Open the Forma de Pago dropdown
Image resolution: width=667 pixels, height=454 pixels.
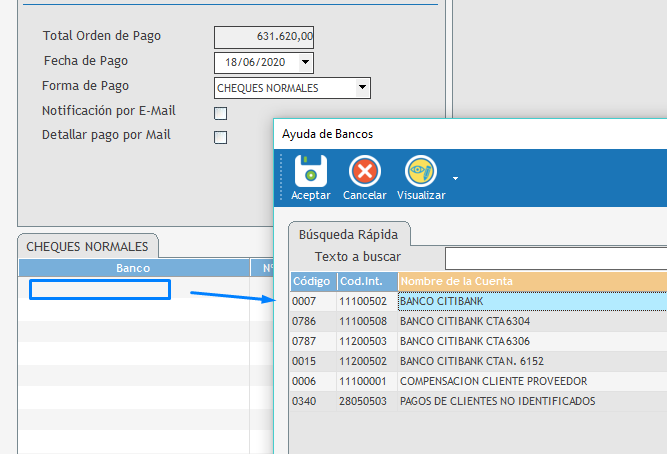click(362, 89)
